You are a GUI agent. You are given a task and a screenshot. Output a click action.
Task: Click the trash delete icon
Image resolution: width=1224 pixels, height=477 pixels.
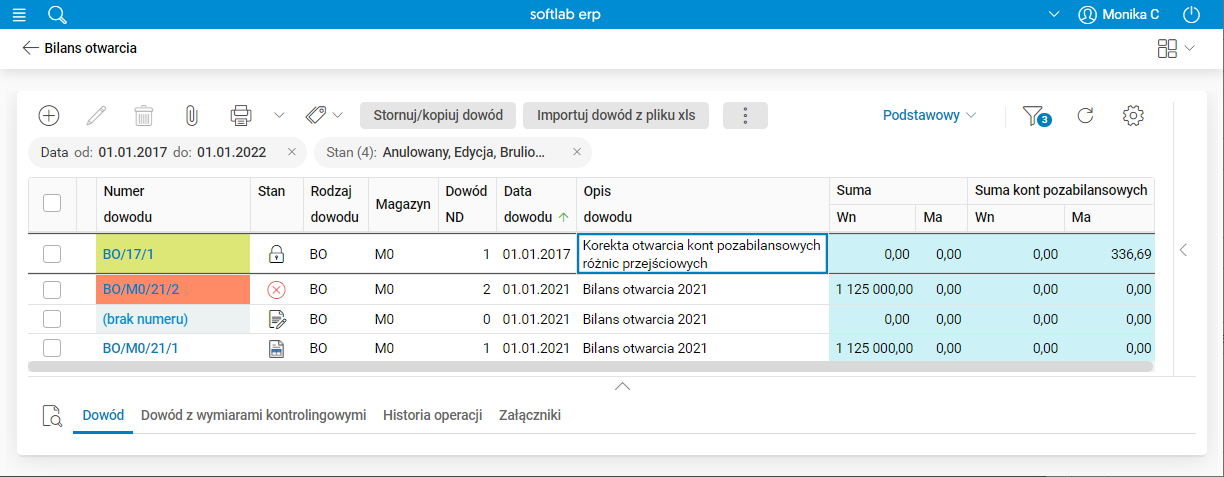[144, 115]
